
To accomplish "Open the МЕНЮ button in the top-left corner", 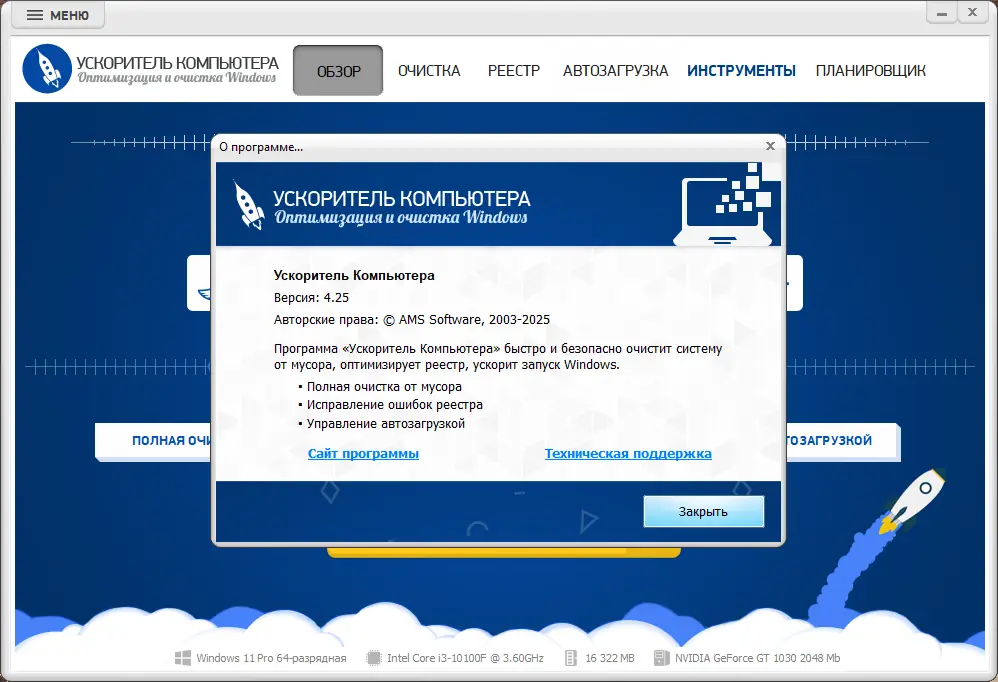I will [x=57, y=14].
